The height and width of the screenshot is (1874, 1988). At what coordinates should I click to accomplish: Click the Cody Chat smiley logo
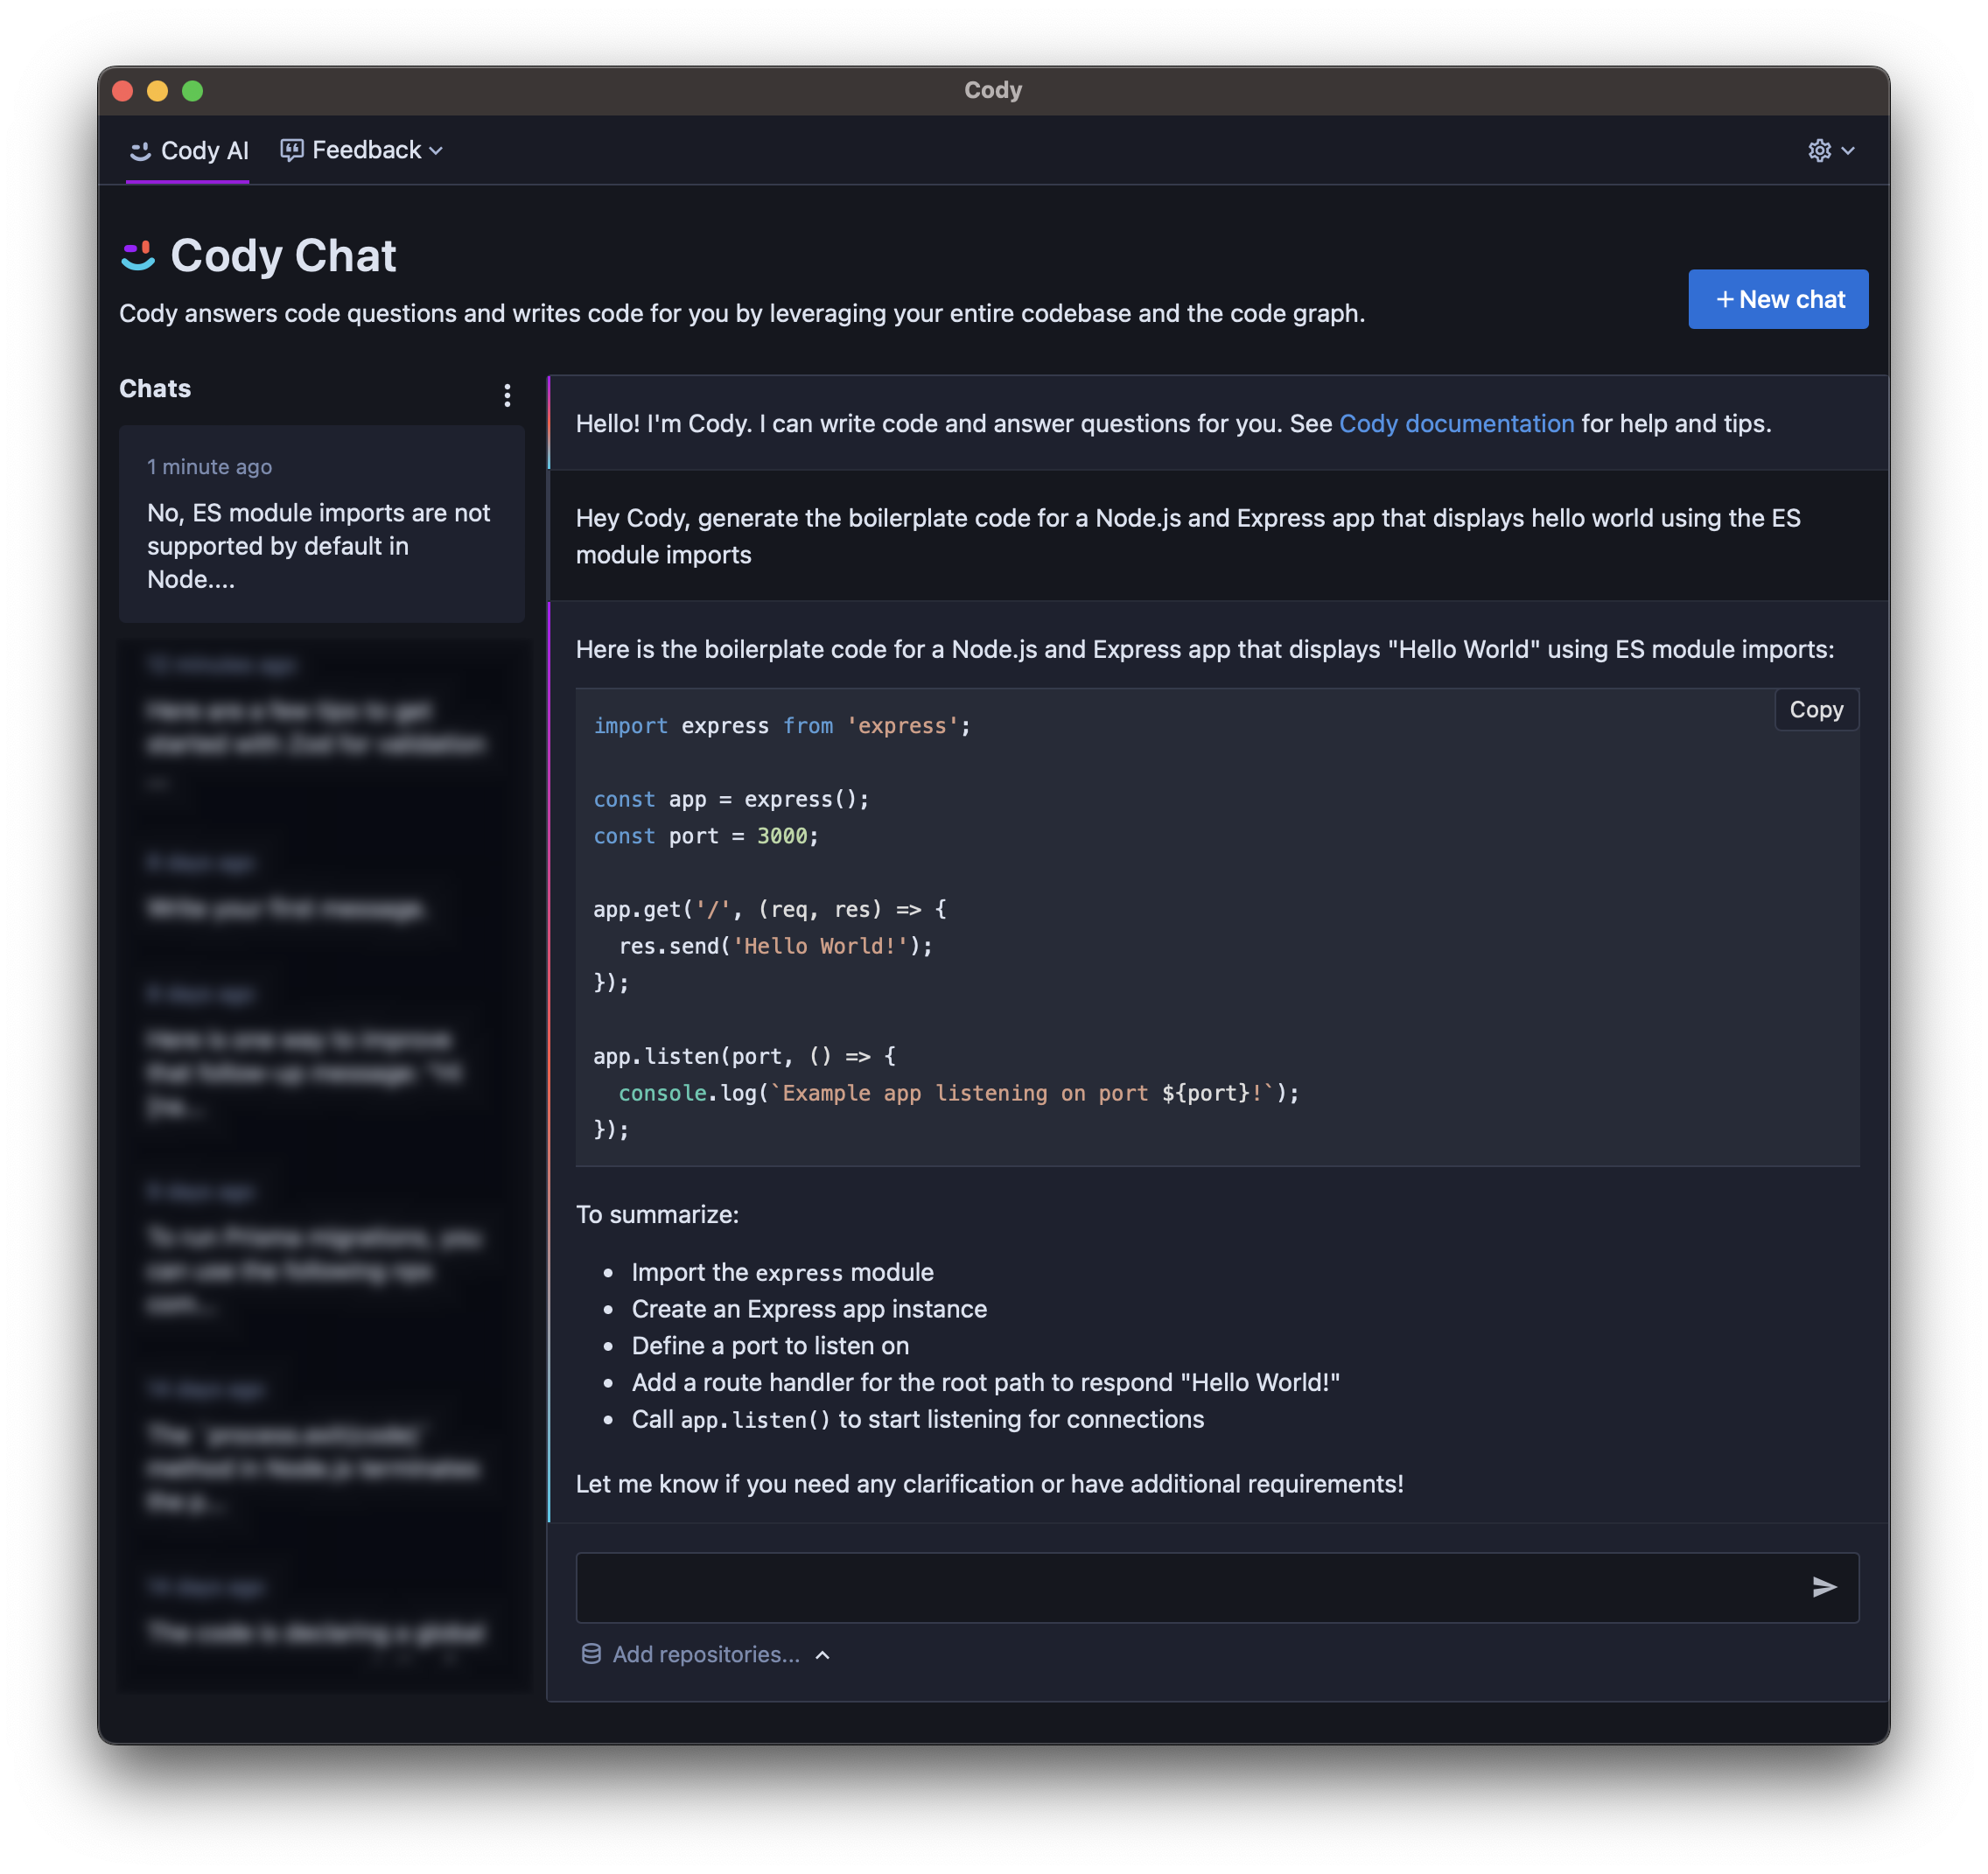[138, 256]
